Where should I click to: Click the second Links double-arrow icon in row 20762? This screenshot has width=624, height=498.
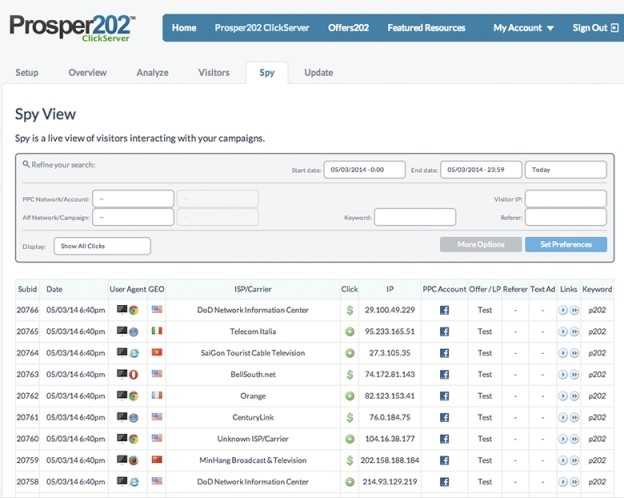pos(574,396)
